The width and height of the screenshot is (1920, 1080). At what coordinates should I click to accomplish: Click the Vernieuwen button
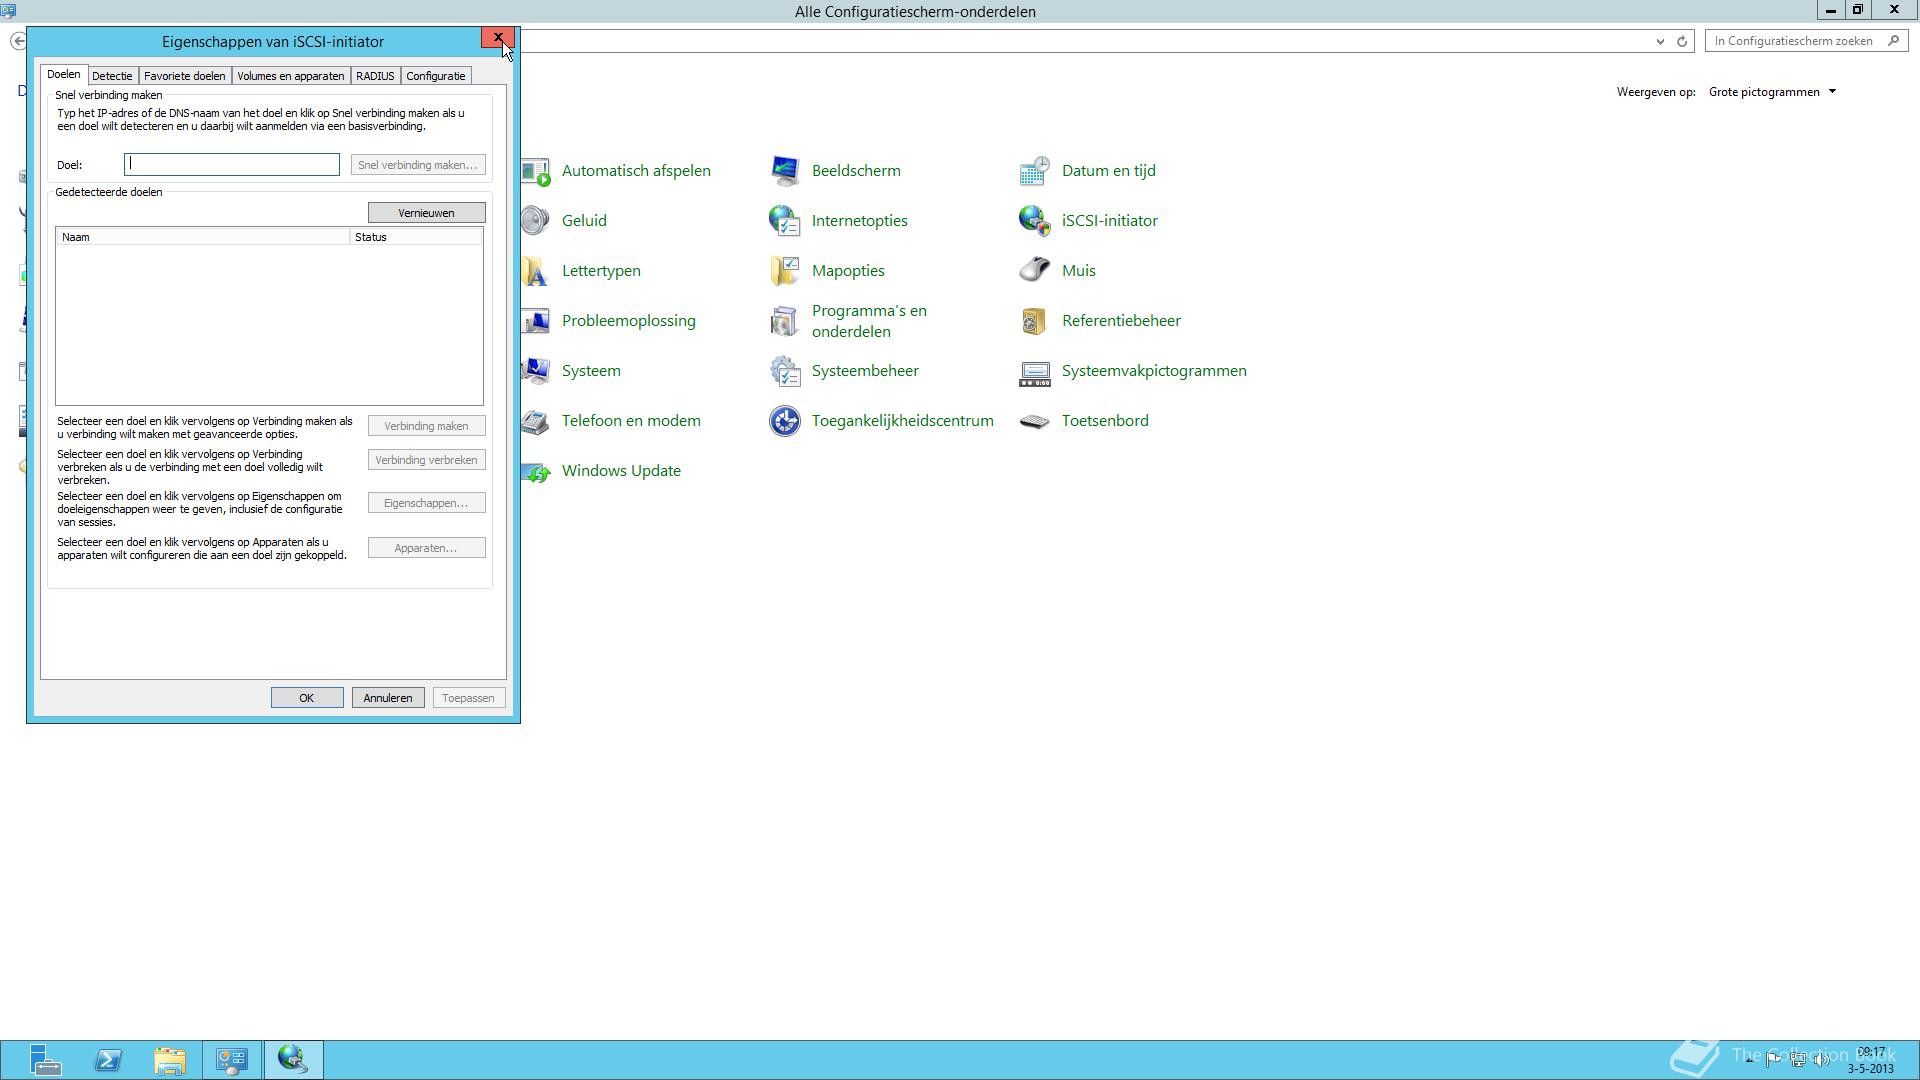[427, 213]
